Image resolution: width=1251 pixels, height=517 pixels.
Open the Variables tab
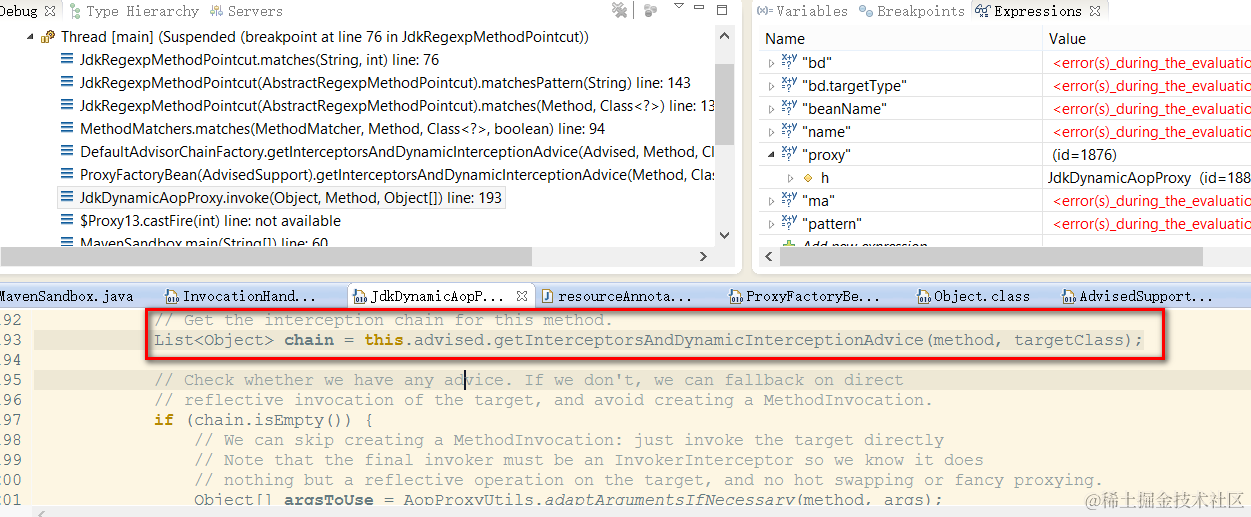(x=803, y=11)
